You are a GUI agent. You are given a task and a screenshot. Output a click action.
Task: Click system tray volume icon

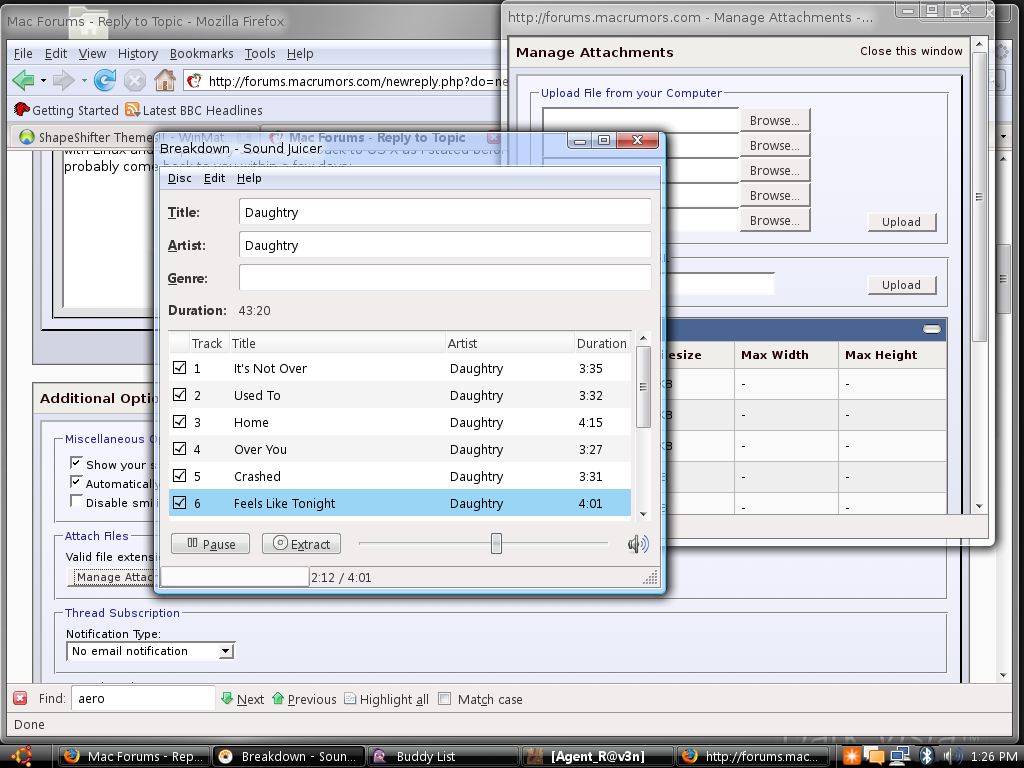coord(952,756)
